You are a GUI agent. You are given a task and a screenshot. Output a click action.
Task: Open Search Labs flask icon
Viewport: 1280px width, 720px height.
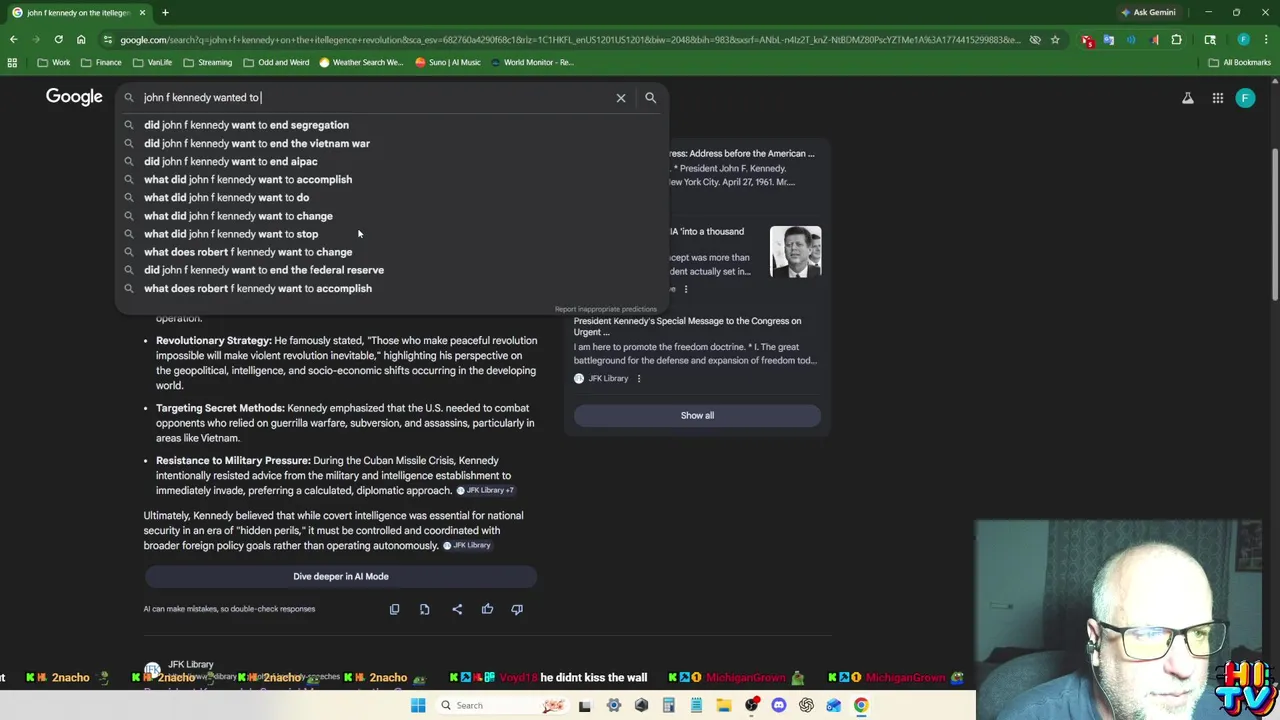click(x=1187, y=98)
